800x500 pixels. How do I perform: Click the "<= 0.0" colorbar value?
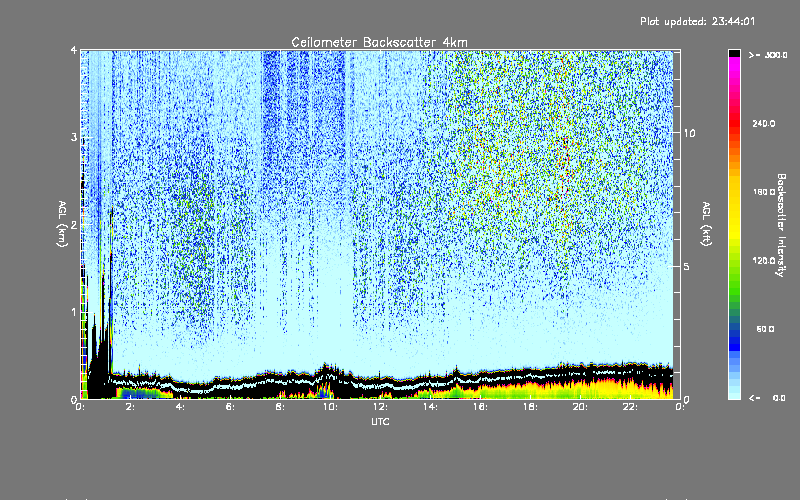767,398
